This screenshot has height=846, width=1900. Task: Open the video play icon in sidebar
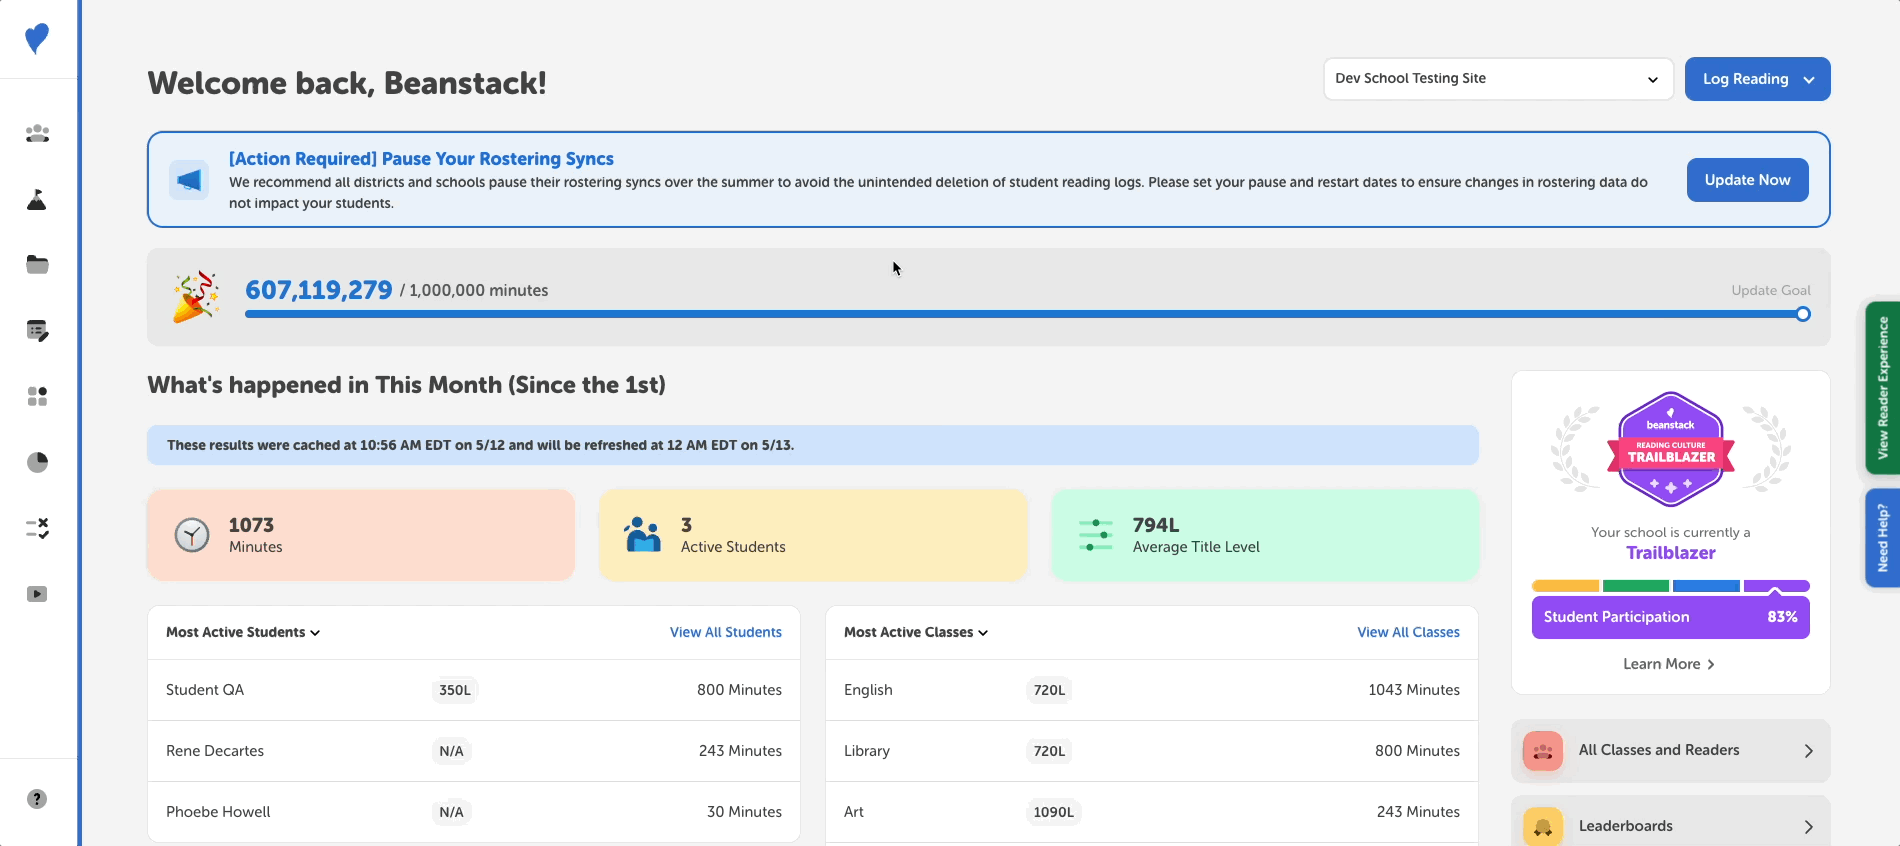[x=37, y=594]
